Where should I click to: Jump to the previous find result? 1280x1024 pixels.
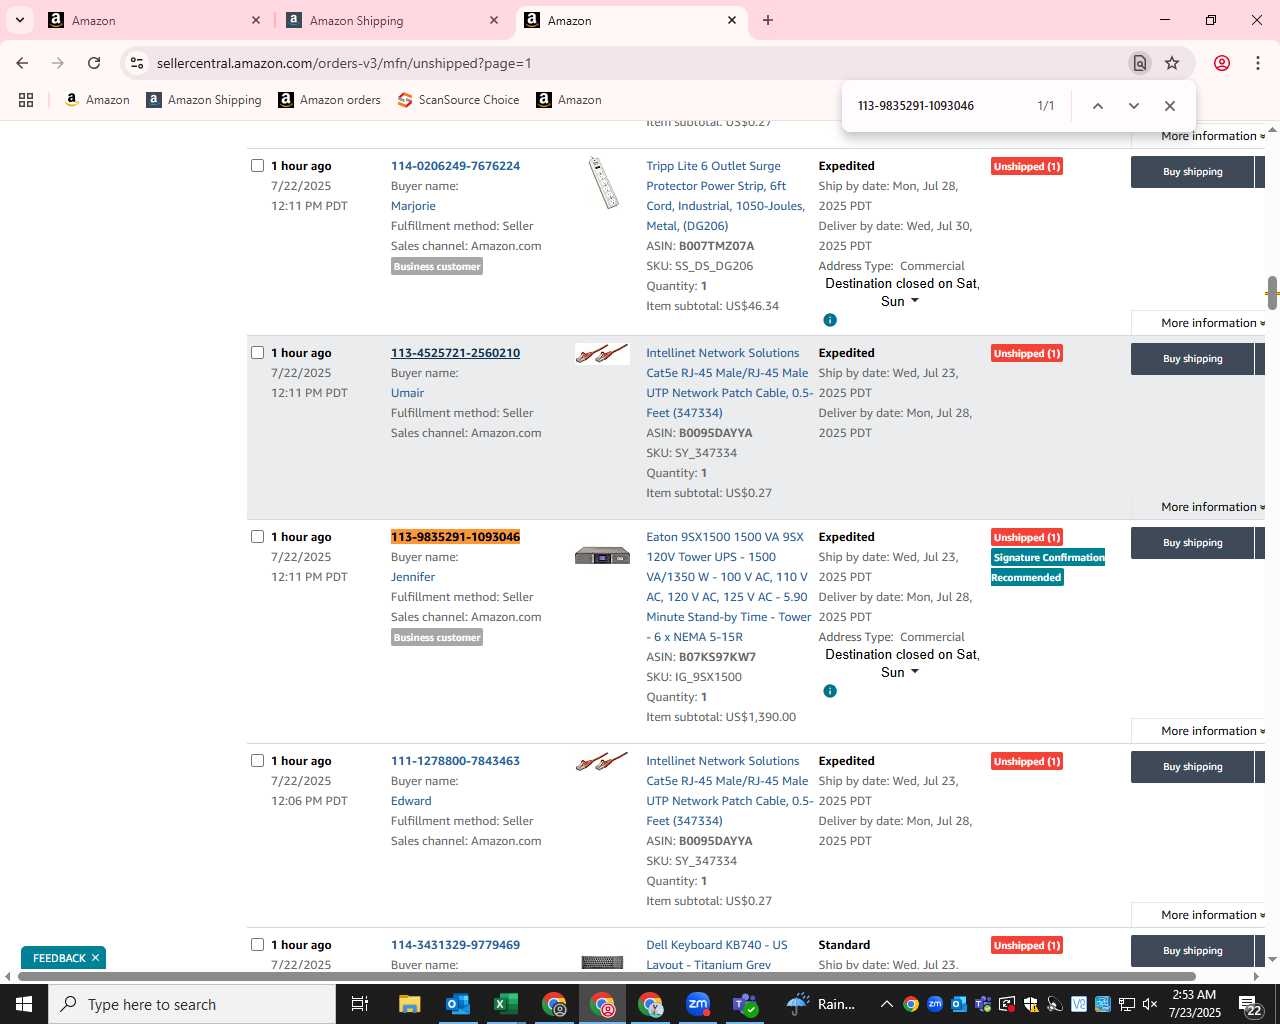tap(1097, 106)
